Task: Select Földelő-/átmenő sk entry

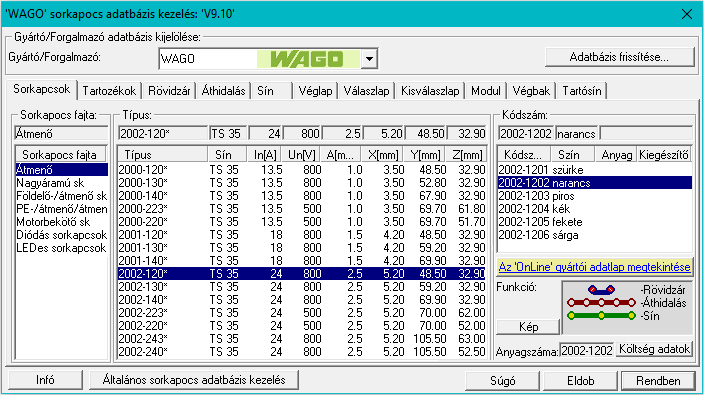Action: [62, 196]
